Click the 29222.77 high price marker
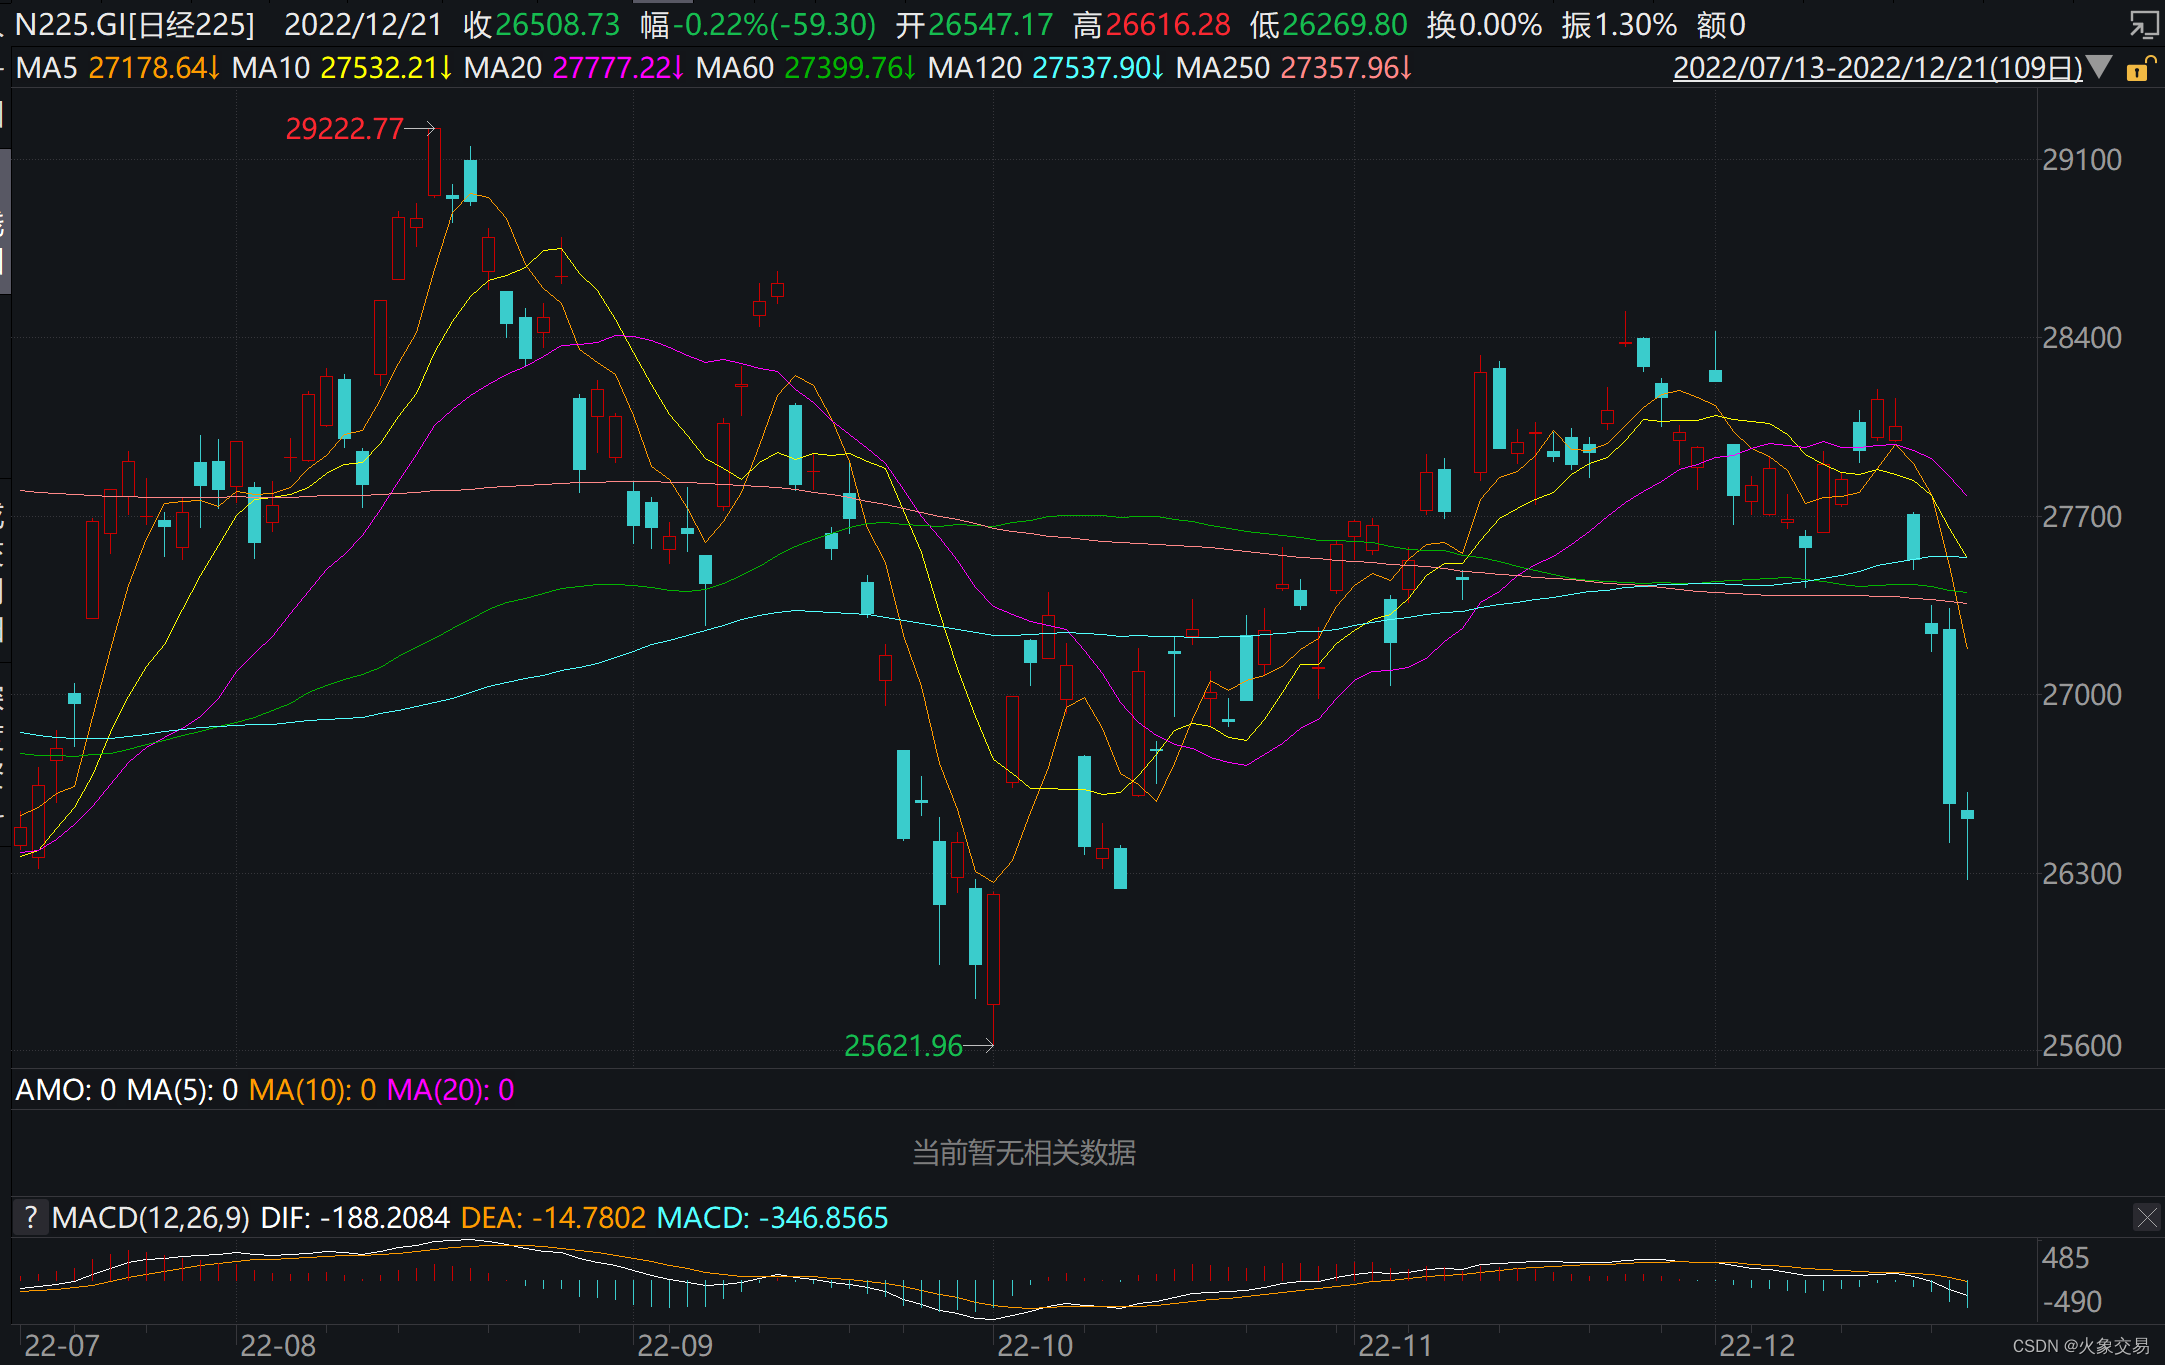The width and height of the screenshot is (2165, 1365). point(344,128)
